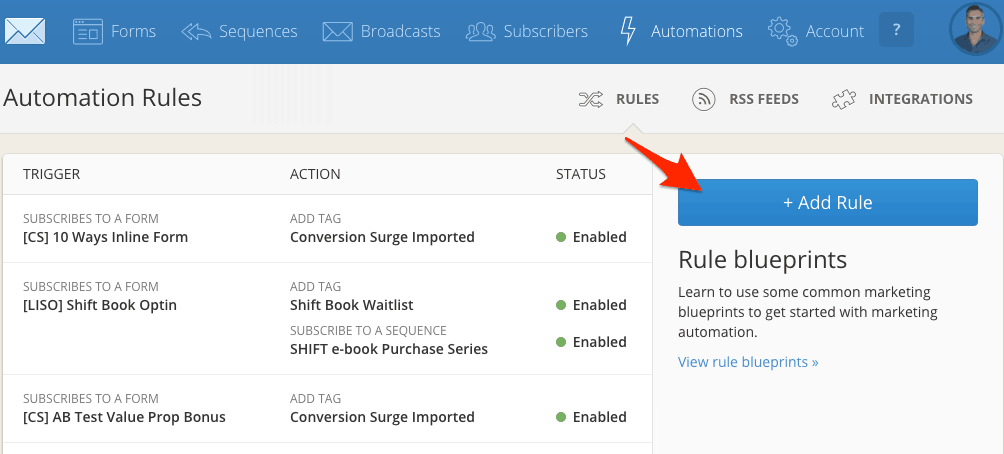This screenshot has width=1004, height=454.
Task: Click Conversion Surge Imported action for AB Test
Action: tap(382, 417)
